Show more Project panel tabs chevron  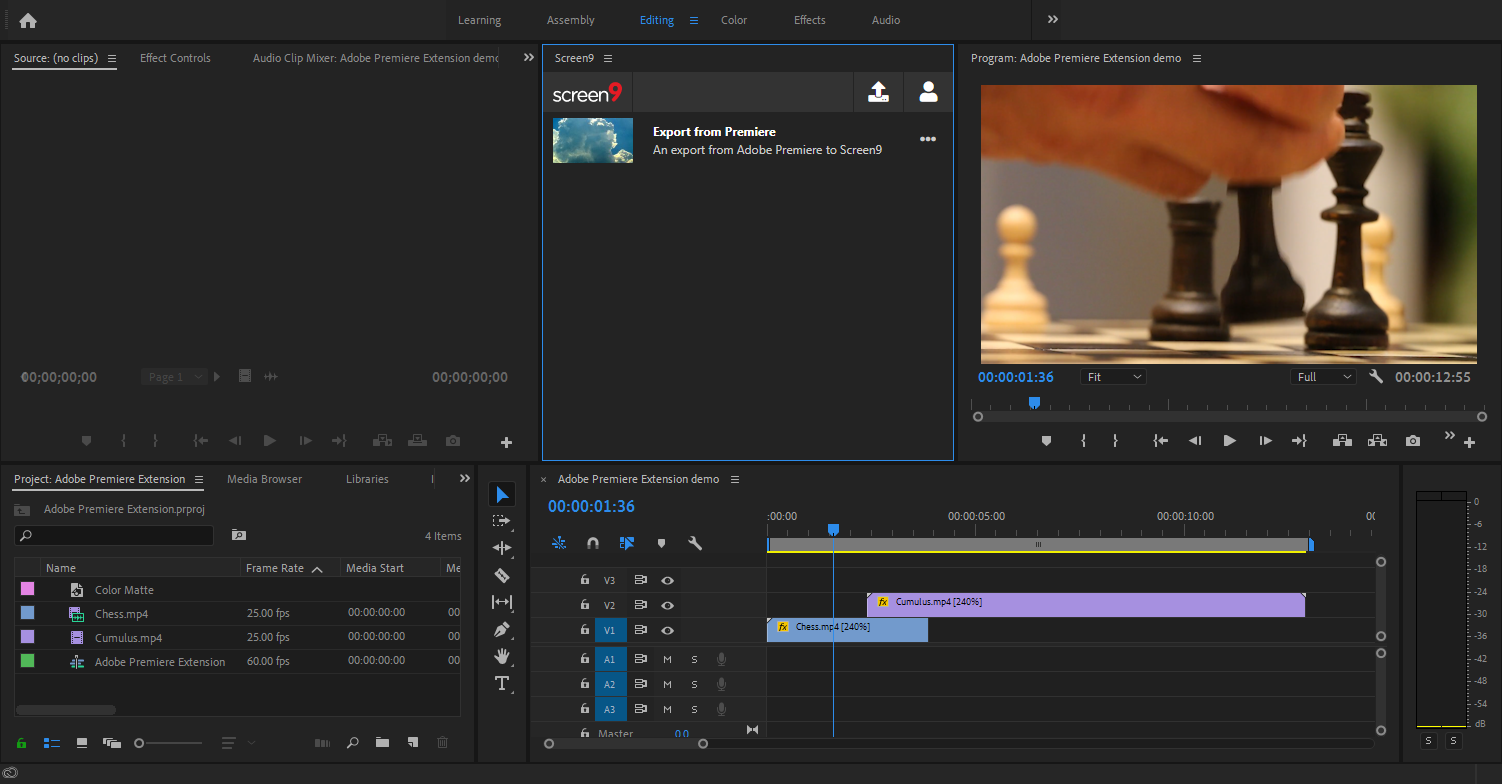click(465, 479)
